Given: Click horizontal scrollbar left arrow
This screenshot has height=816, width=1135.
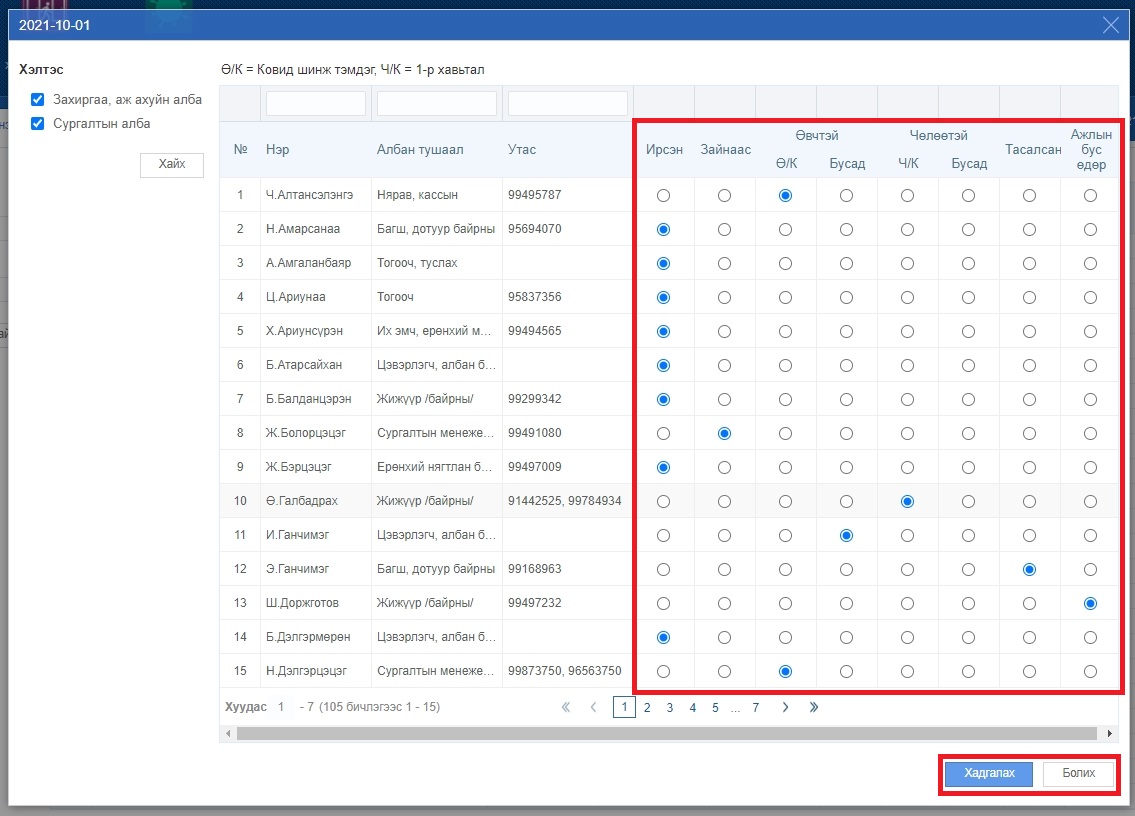Looking at the screenshot, I should tap(229, 733).
